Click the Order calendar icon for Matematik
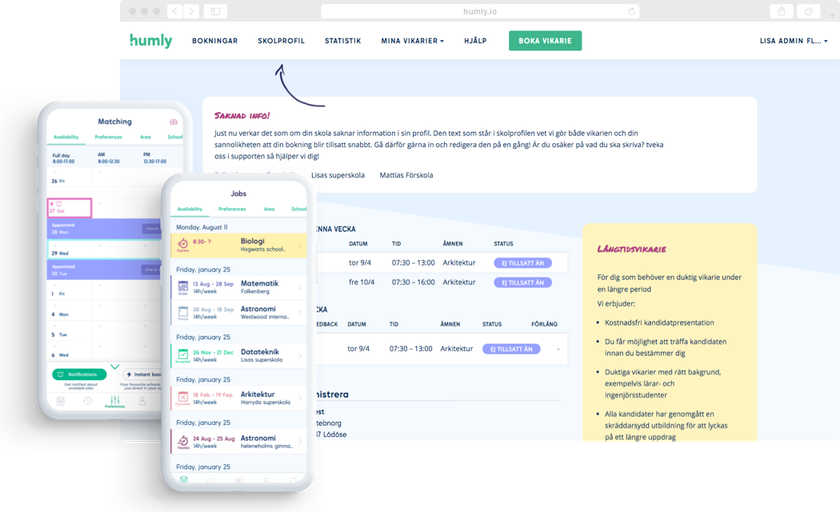The width and height of the screenshot is (840, 512). click(183, 288)
